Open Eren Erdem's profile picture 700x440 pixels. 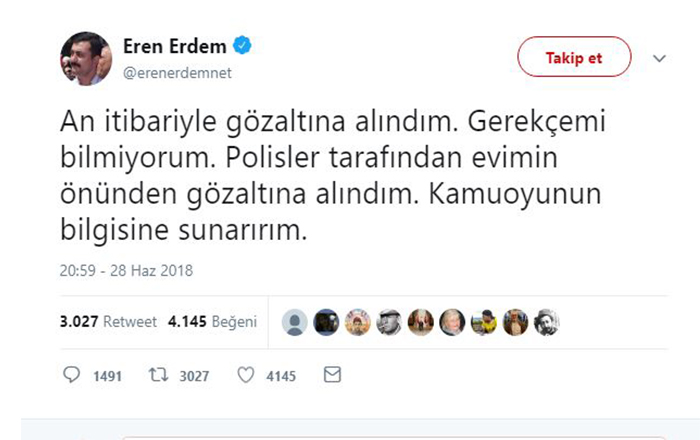[x=88, y=58]
